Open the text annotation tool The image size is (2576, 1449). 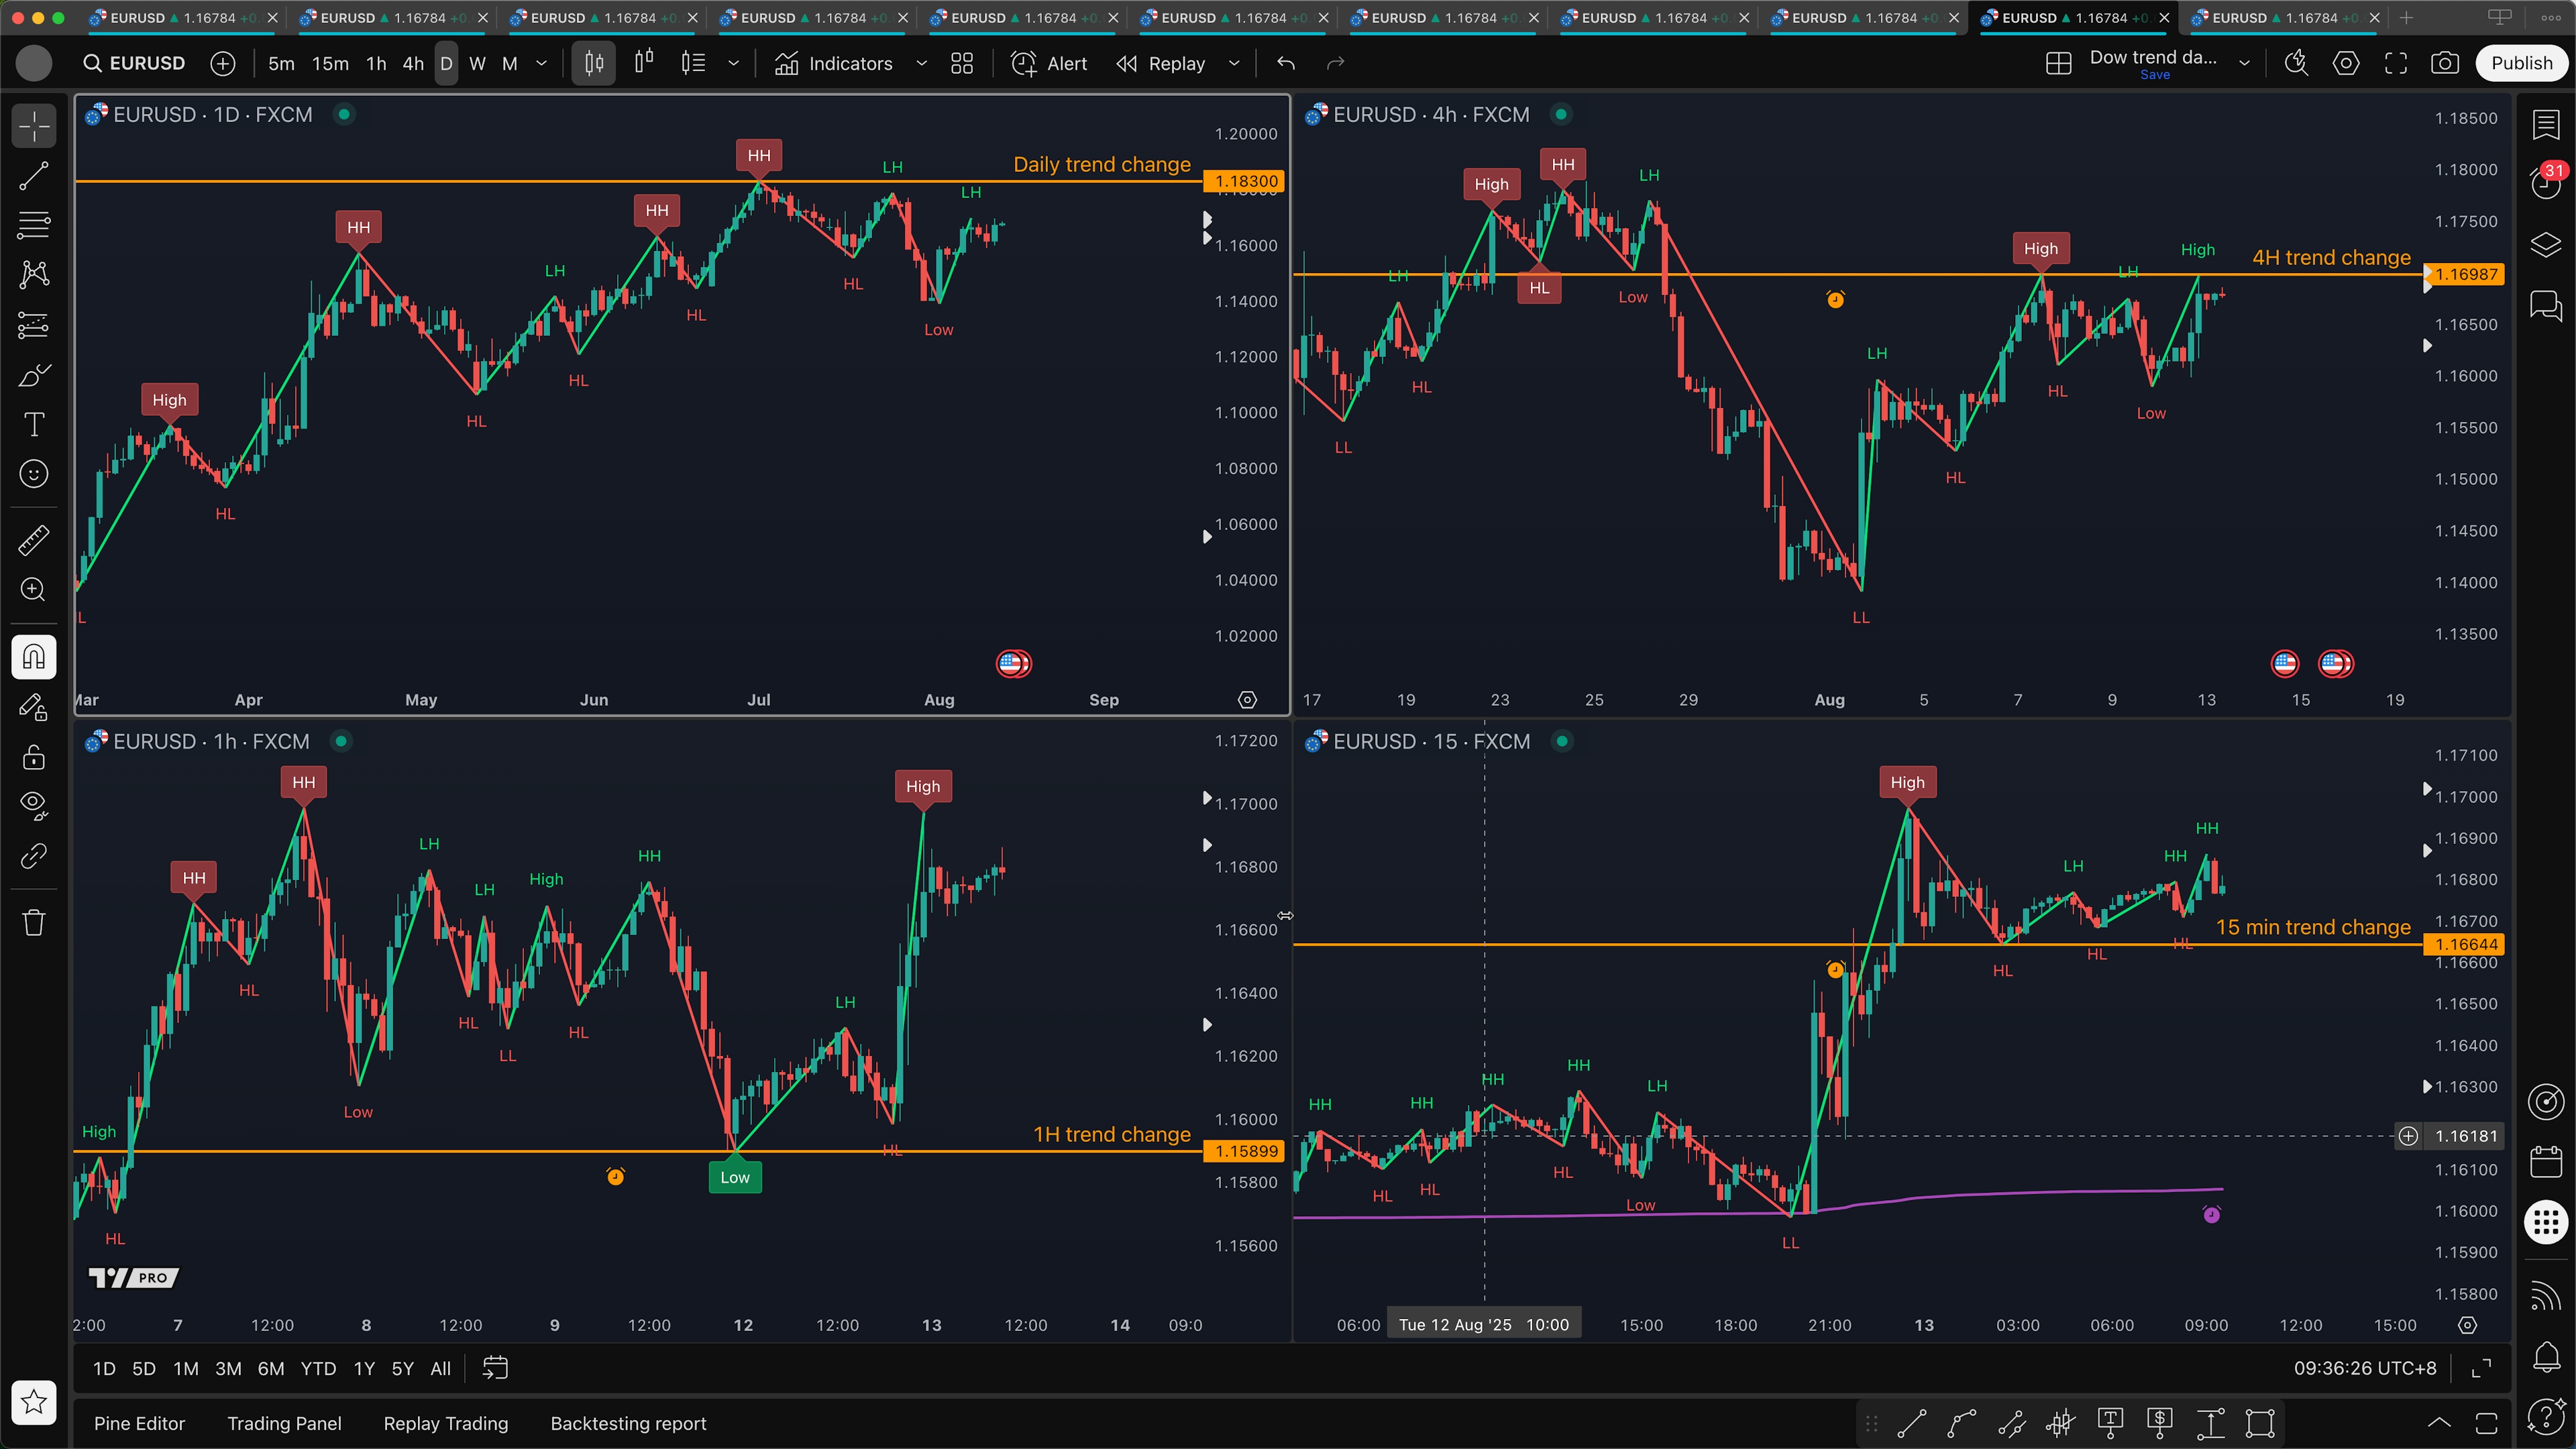[x=34, y=424]
